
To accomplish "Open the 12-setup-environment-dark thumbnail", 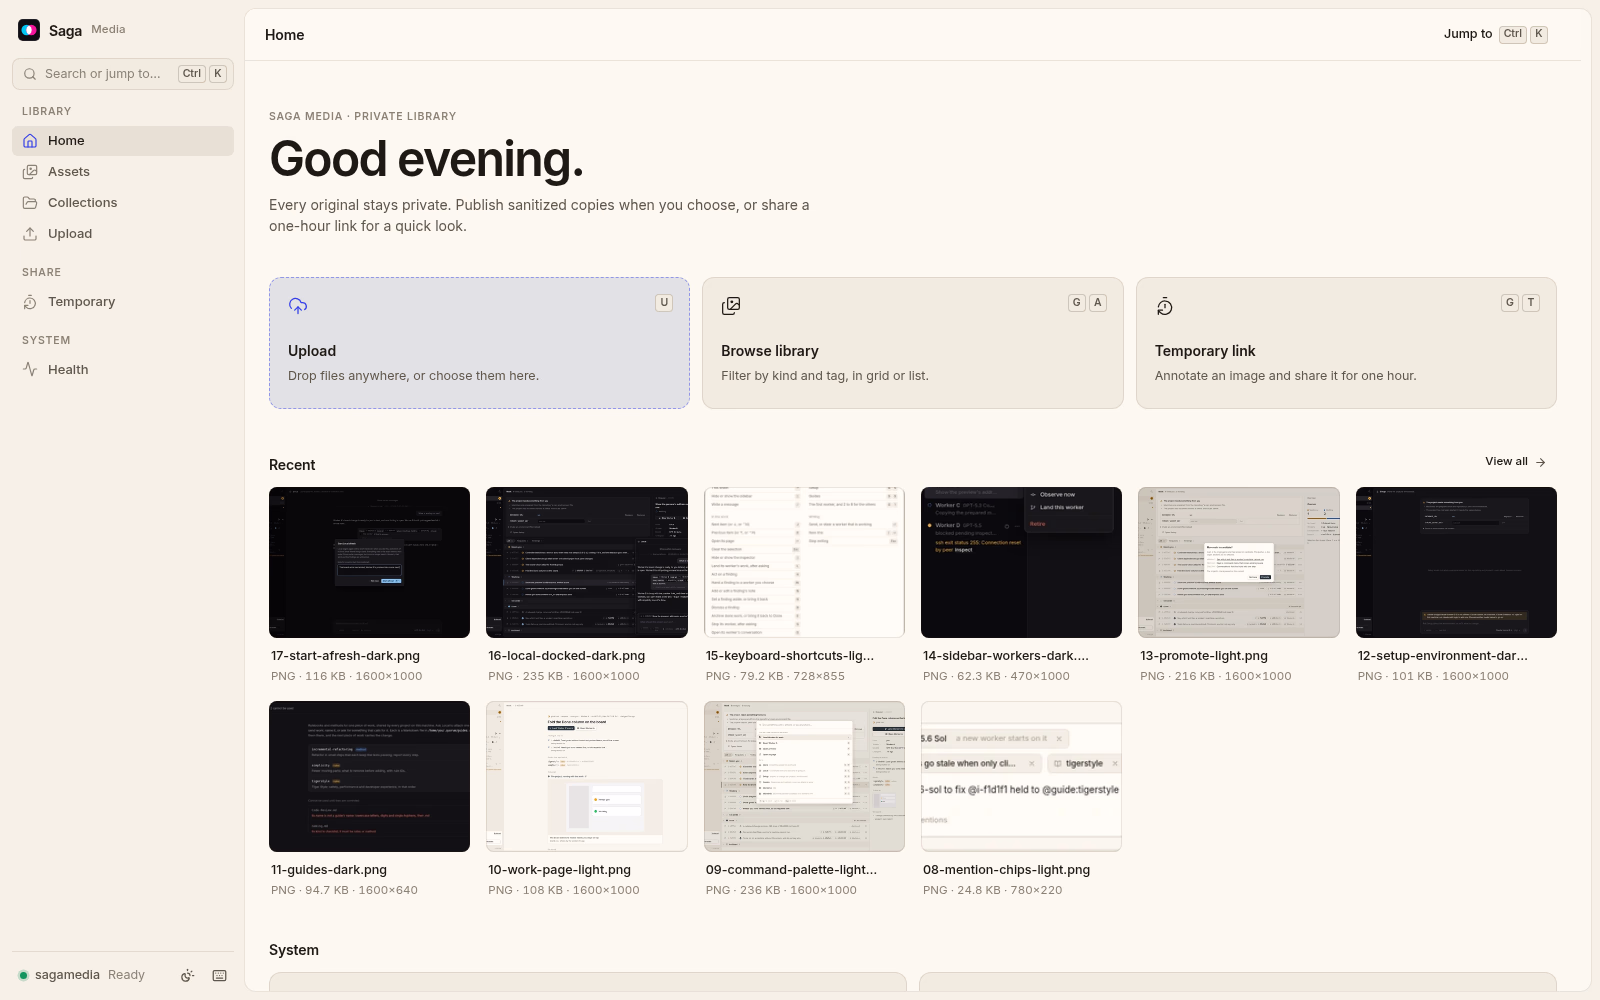I will 1456,562.
